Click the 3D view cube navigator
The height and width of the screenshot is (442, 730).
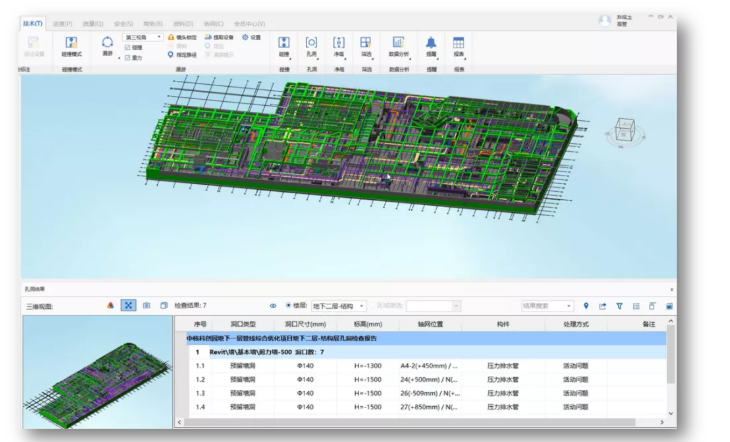pyautogui.click(x=624, y=132)
